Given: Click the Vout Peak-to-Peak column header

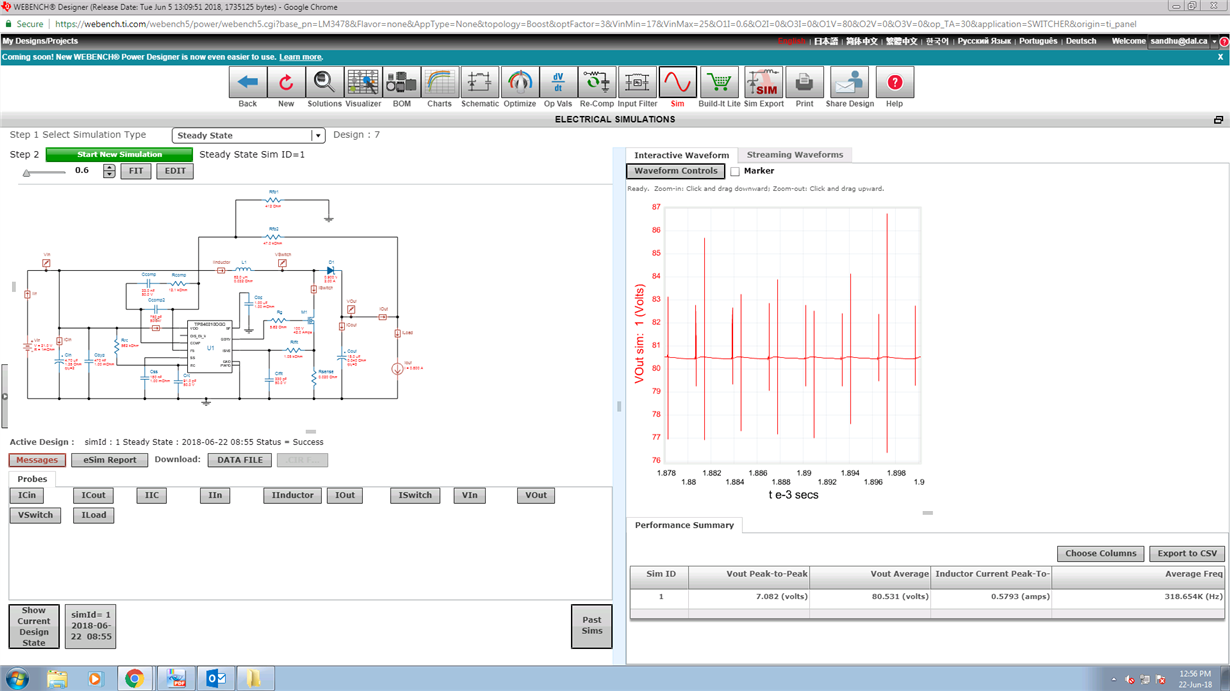Looking at the screenshot, I should (x=749, y=575).
